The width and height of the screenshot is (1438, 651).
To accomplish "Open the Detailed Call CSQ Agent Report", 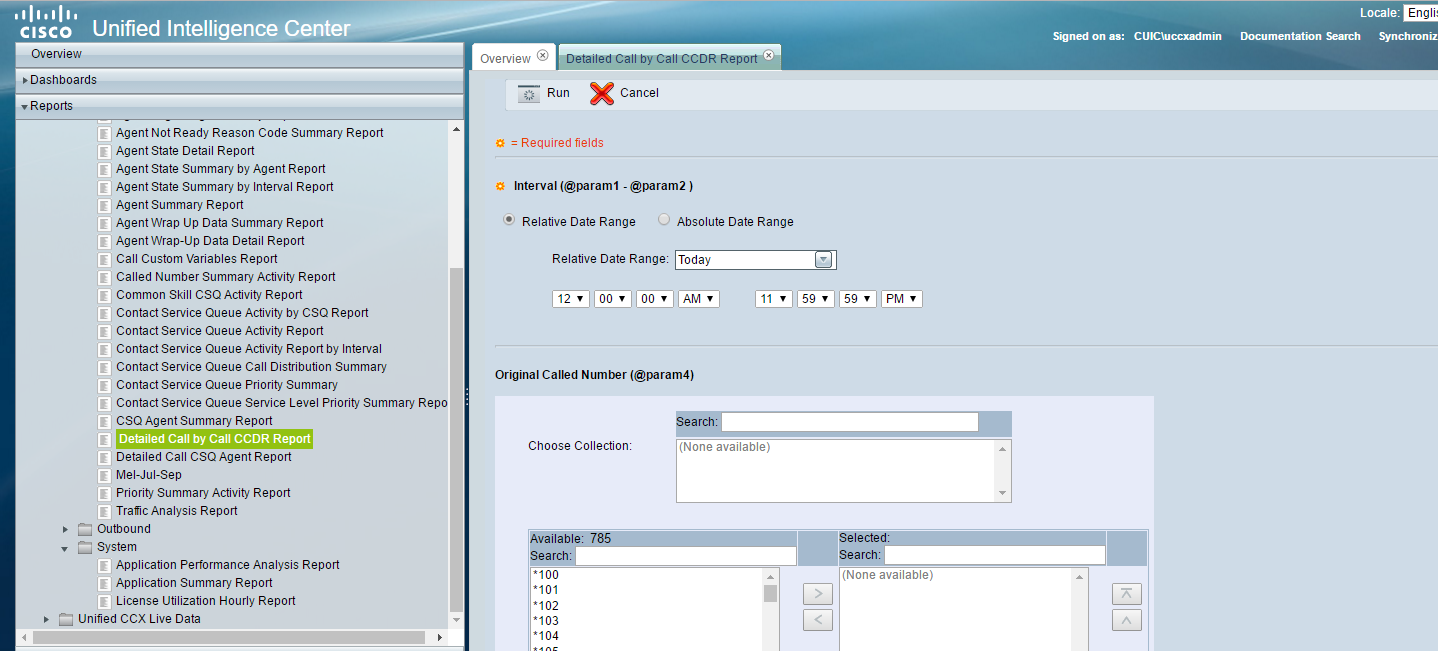I will (204, 457).
